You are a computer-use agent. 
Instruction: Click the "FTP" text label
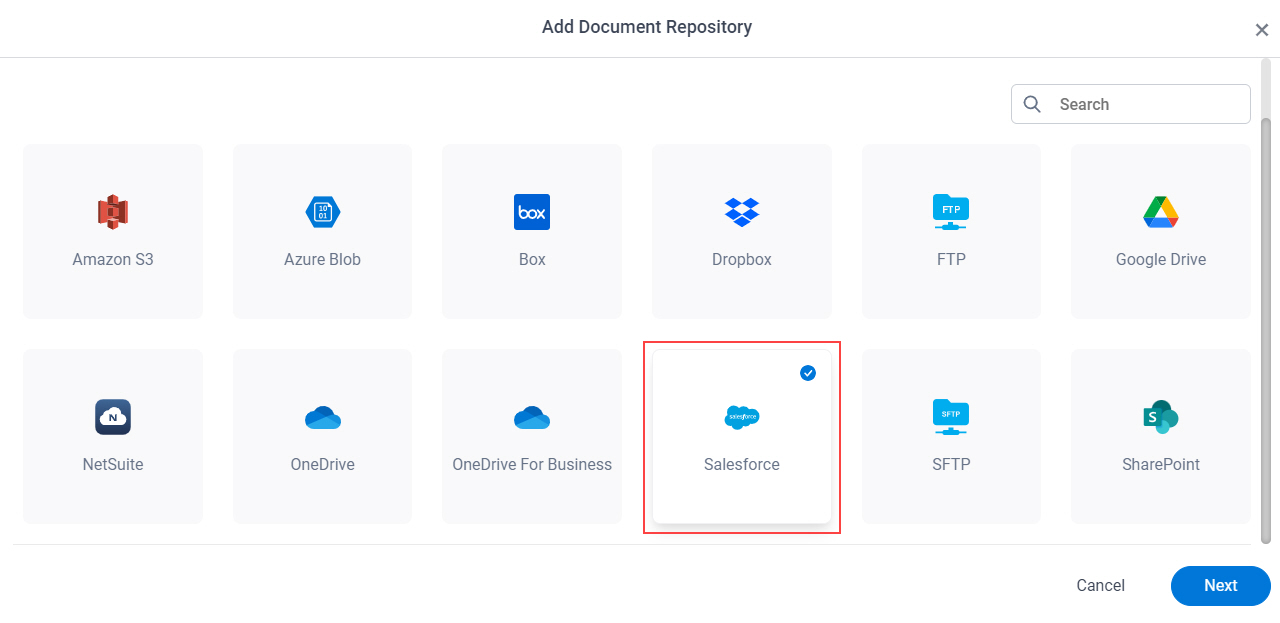click(x=951, y=259)
